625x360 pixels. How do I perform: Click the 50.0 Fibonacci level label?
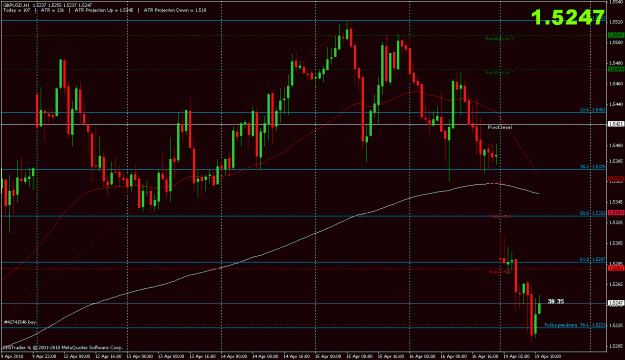tap(592, 213)
